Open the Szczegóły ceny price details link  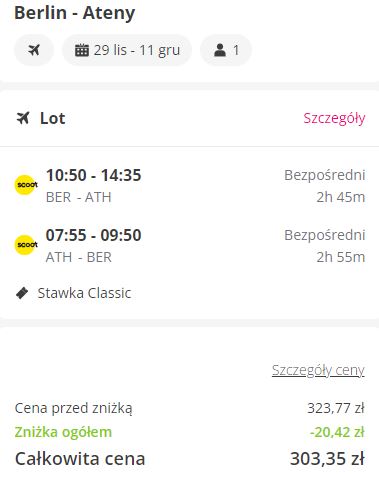(318, 370)
